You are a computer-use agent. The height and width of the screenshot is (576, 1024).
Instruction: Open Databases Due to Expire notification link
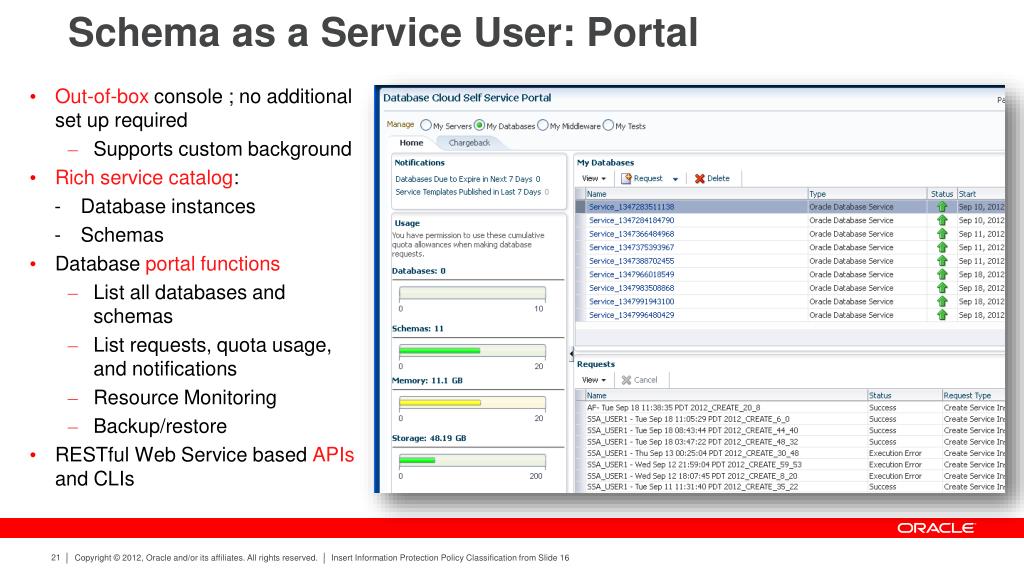tap(468, 179)
